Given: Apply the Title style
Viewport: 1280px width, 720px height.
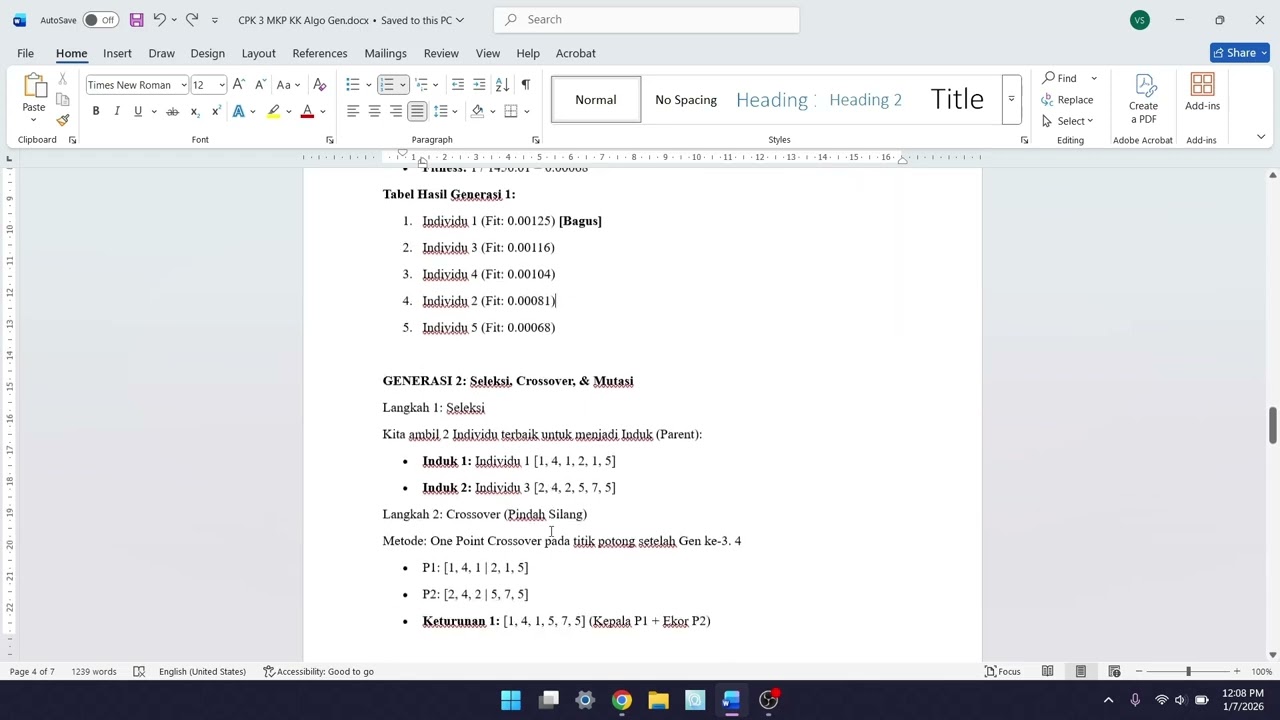Looking at the screenshot, I should pyautogui.click(x=957, y=99).
